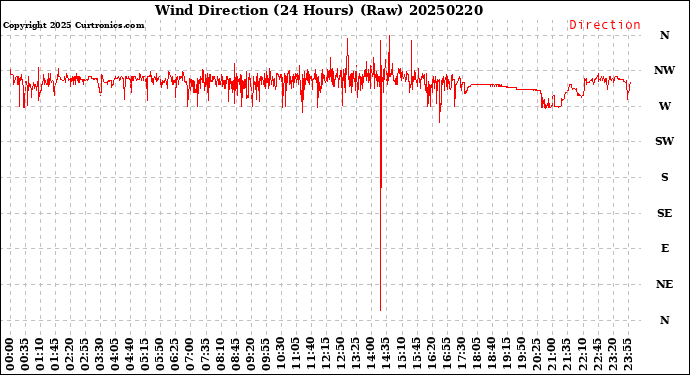This screenshot has height=375, width=690.
Task: Click the 'NE' axis label
Action: point(664,284)
